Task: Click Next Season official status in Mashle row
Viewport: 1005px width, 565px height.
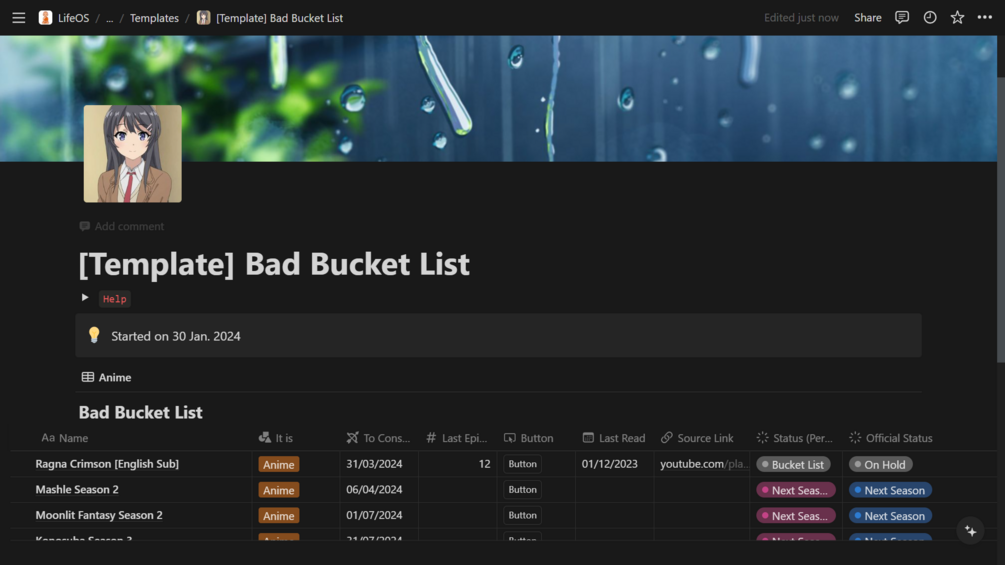Action: point(890,490)
